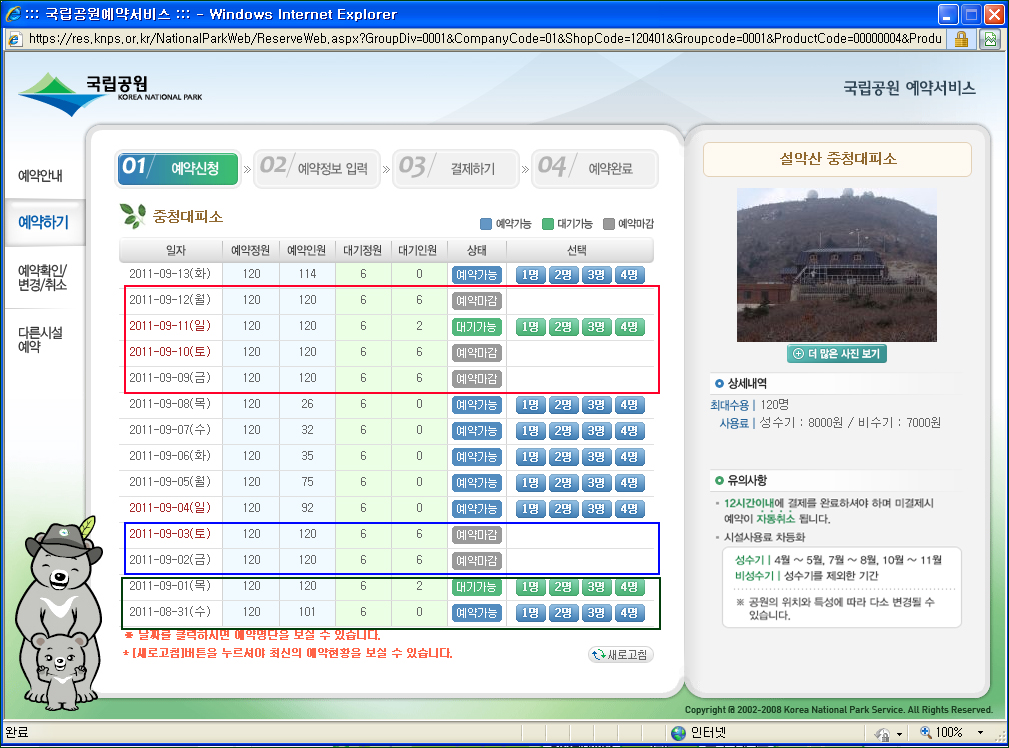Click the 01 예약신청 step tab
Image resolution: width=1009 pixels, height=748 pixels.
[x=178, y=169]
